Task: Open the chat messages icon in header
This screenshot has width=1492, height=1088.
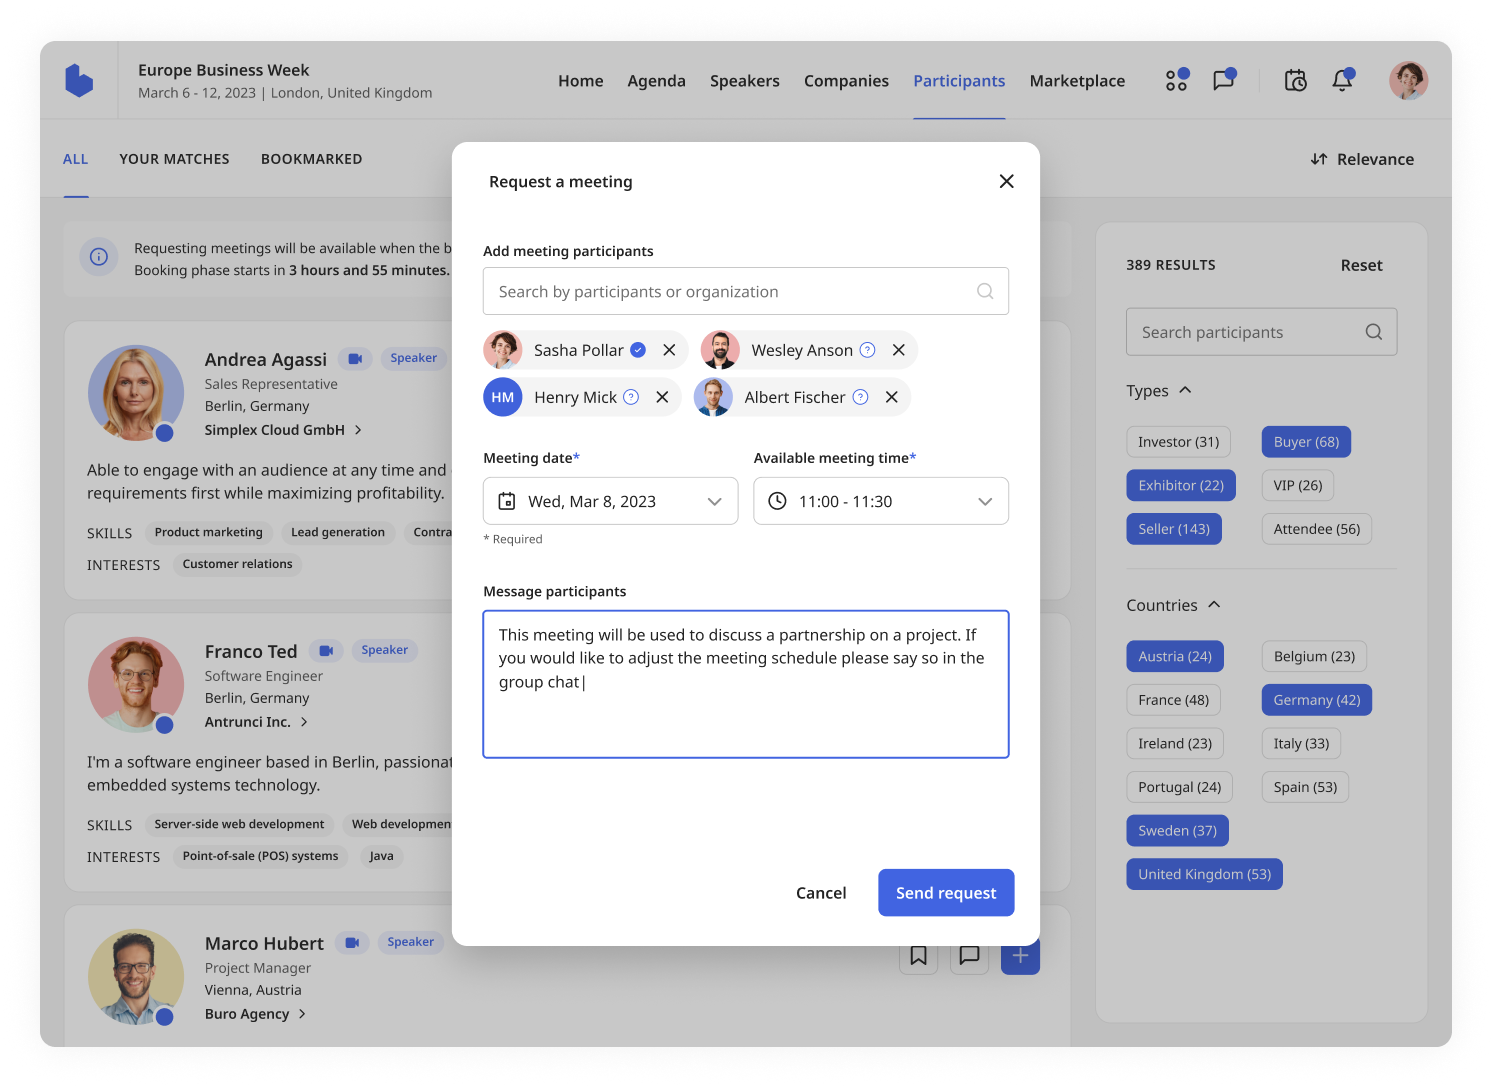Action: tap(1223, 81)
